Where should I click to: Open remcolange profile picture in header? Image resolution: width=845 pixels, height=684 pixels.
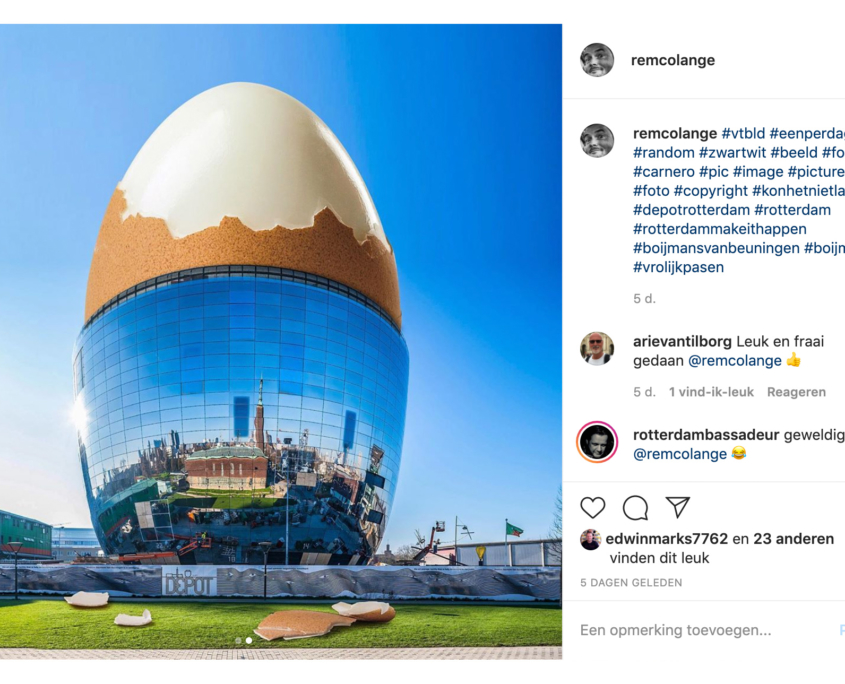tap(597, 60)
